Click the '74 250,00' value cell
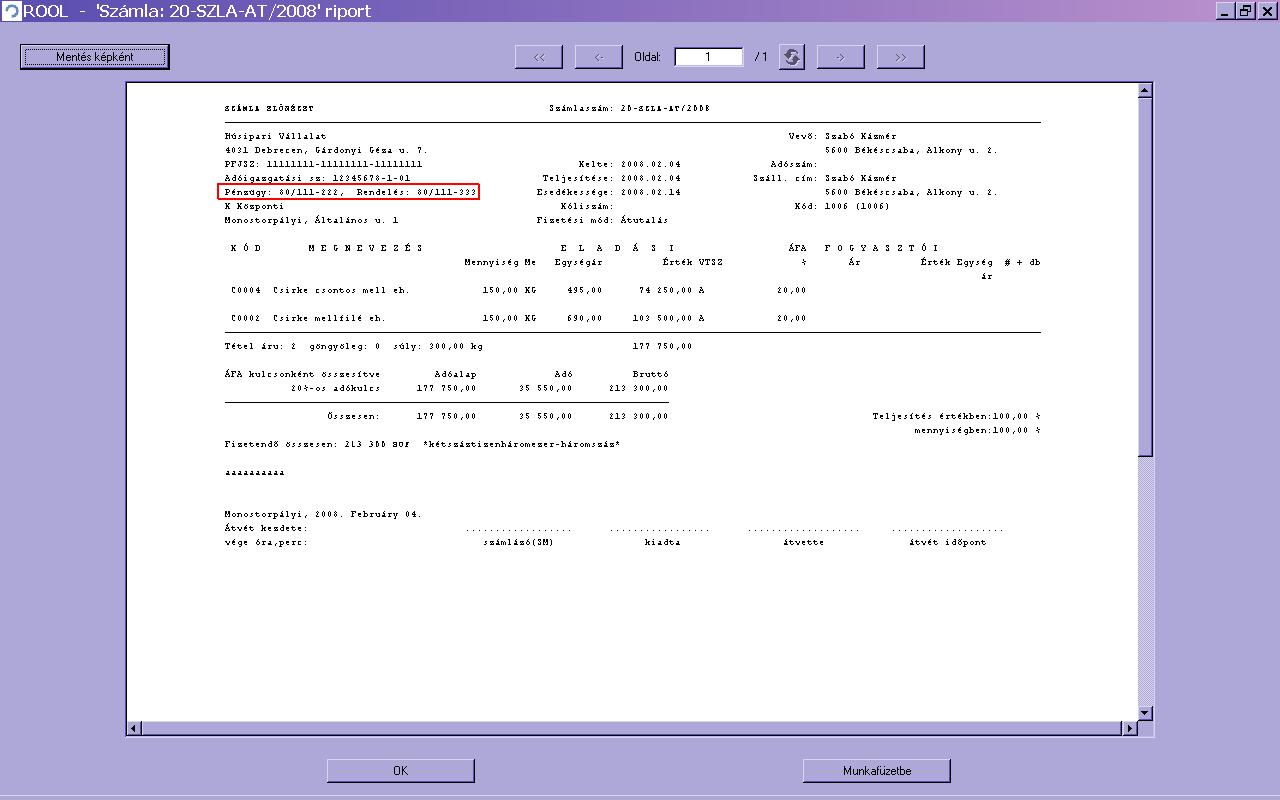Viewport: 1280px width, 800px height. 665,290
